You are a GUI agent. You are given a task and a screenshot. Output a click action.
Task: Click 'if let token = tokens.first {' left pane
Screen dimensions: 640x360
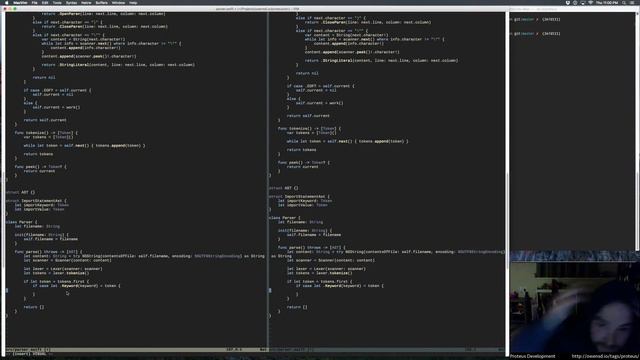[56, 281]
